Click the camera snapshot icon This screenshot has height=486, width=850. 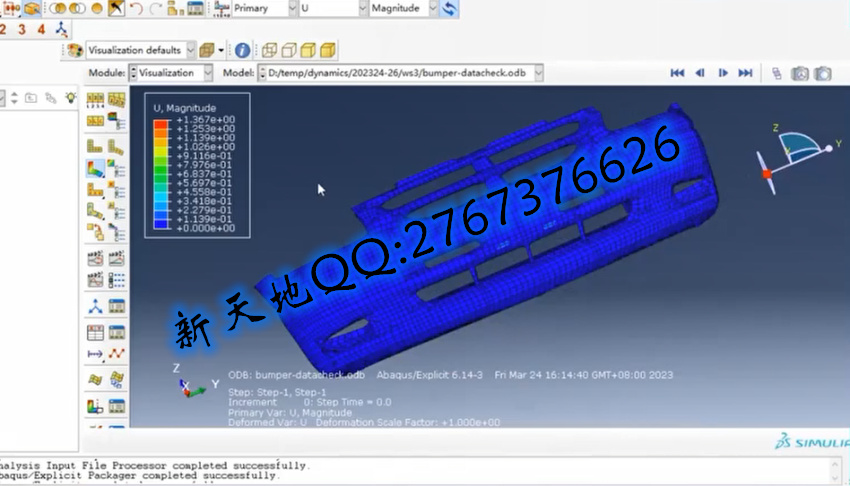pos(800,73)
